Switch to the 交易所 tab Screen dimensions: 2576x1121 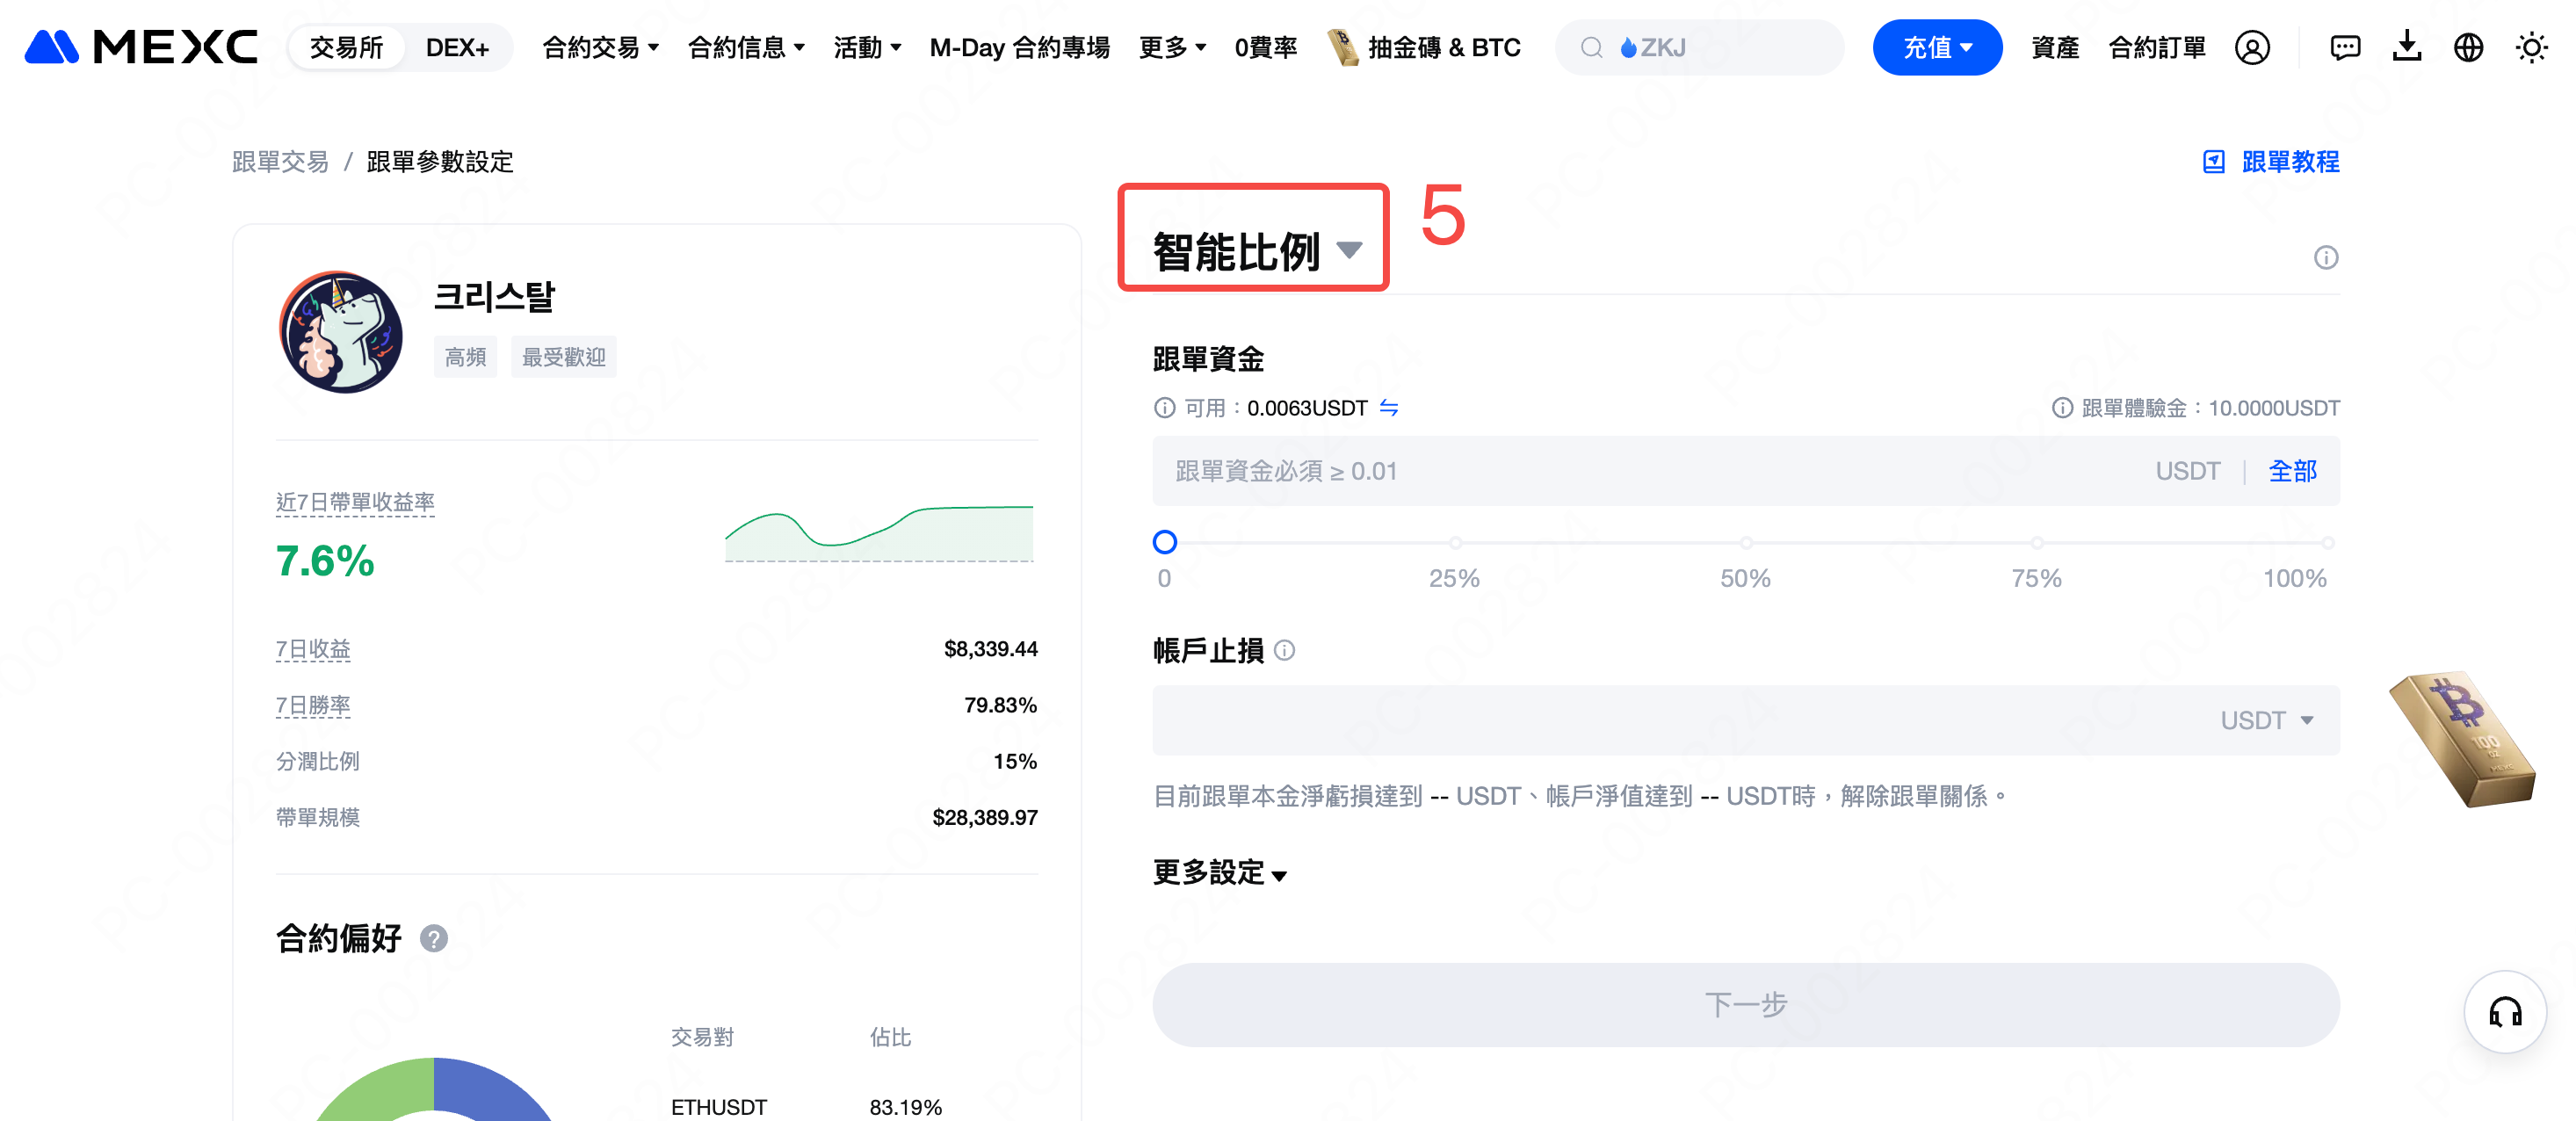346,47
